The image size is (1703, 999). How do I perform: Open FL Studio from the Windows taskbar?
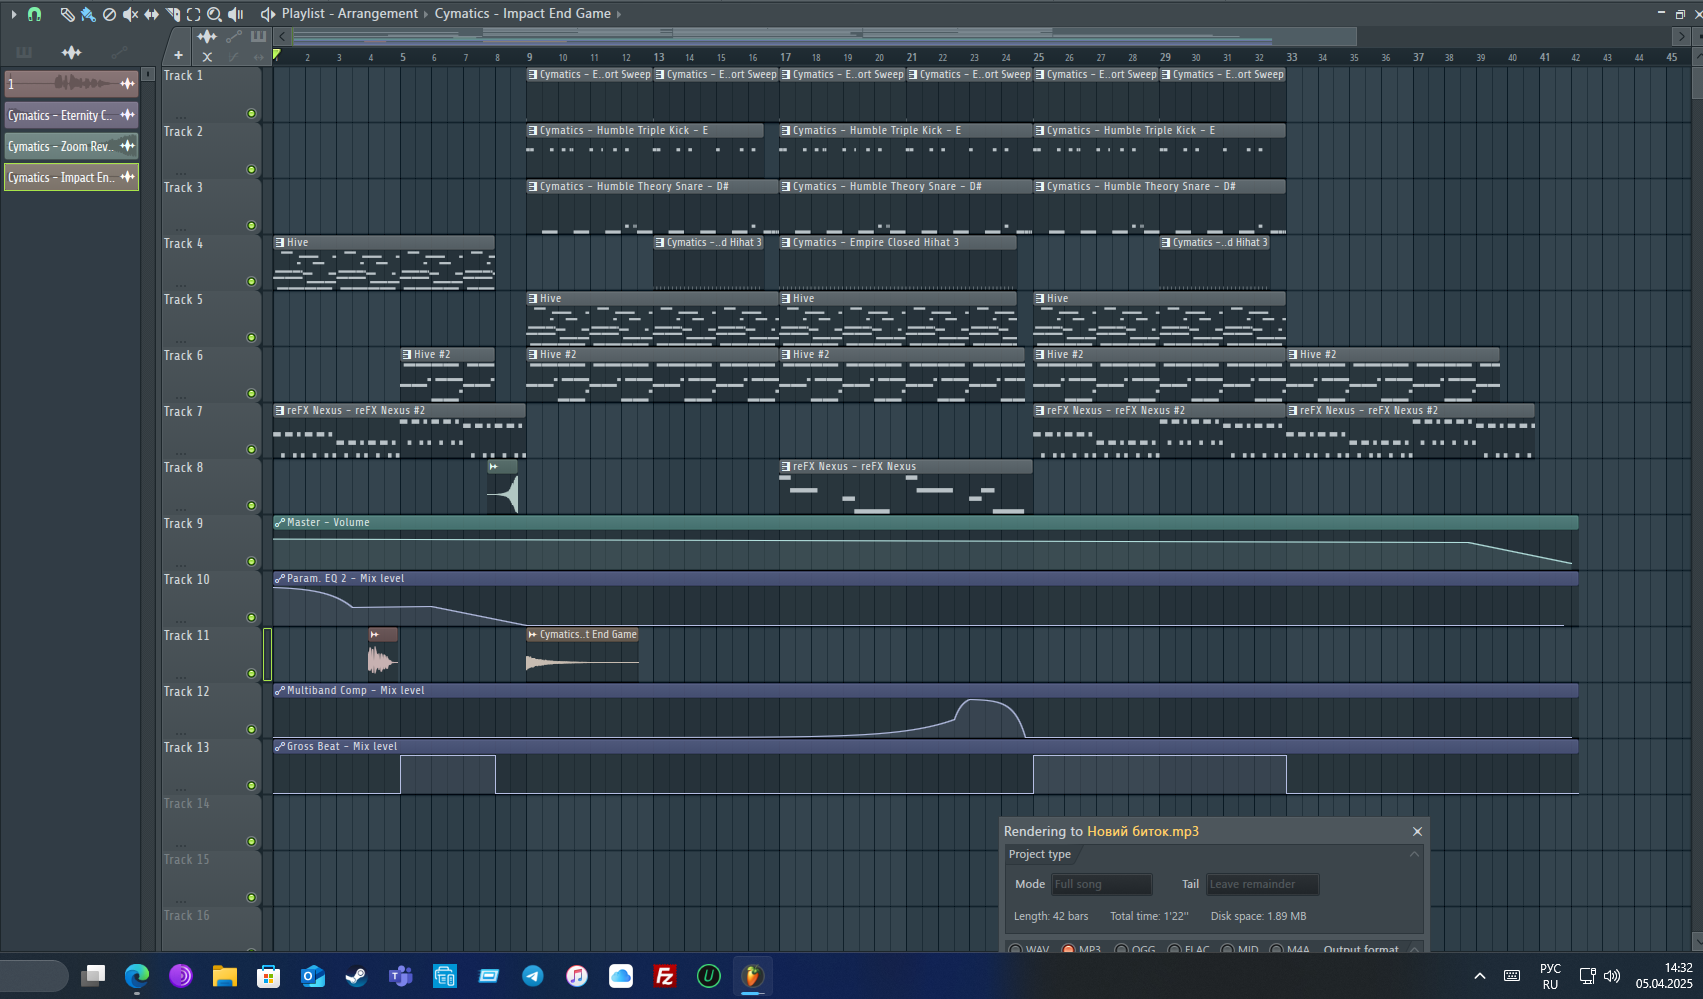[x=752, y=976]
